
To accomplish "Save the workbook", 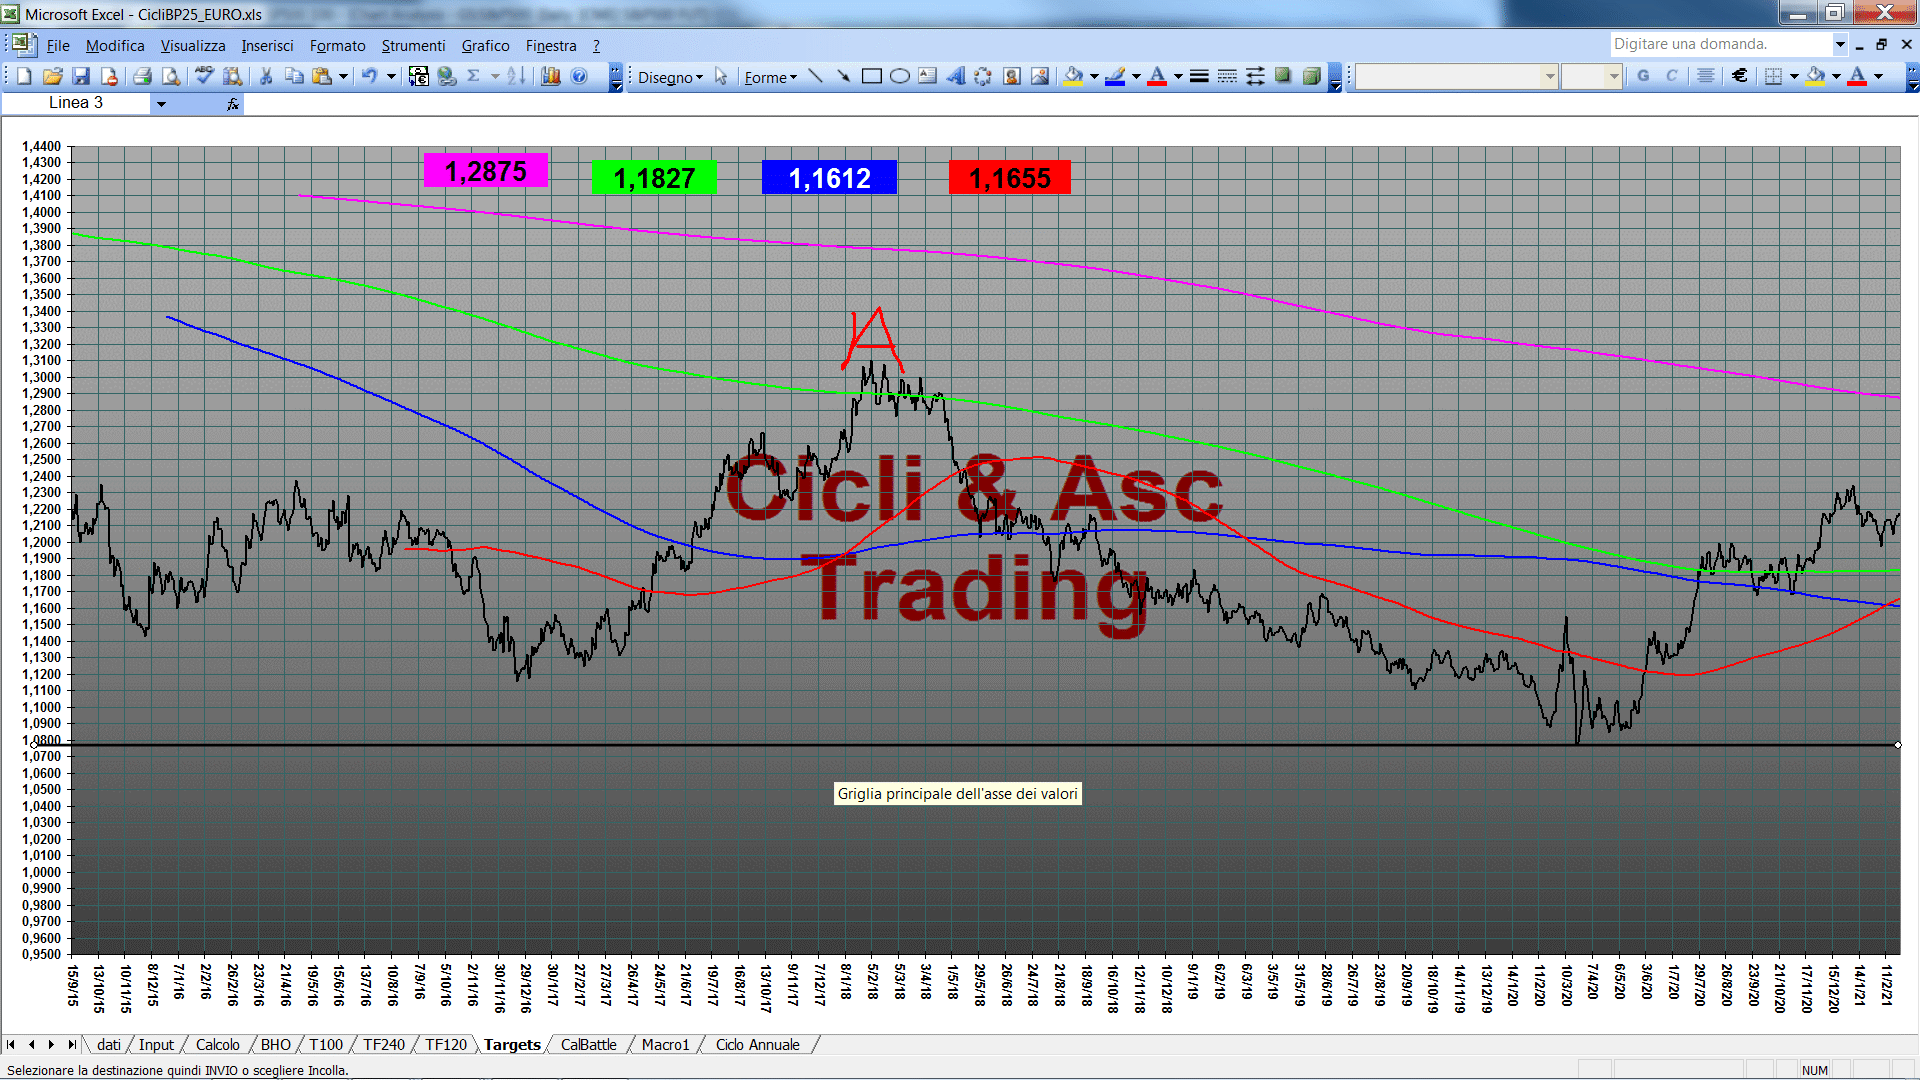I will point(81,76).
